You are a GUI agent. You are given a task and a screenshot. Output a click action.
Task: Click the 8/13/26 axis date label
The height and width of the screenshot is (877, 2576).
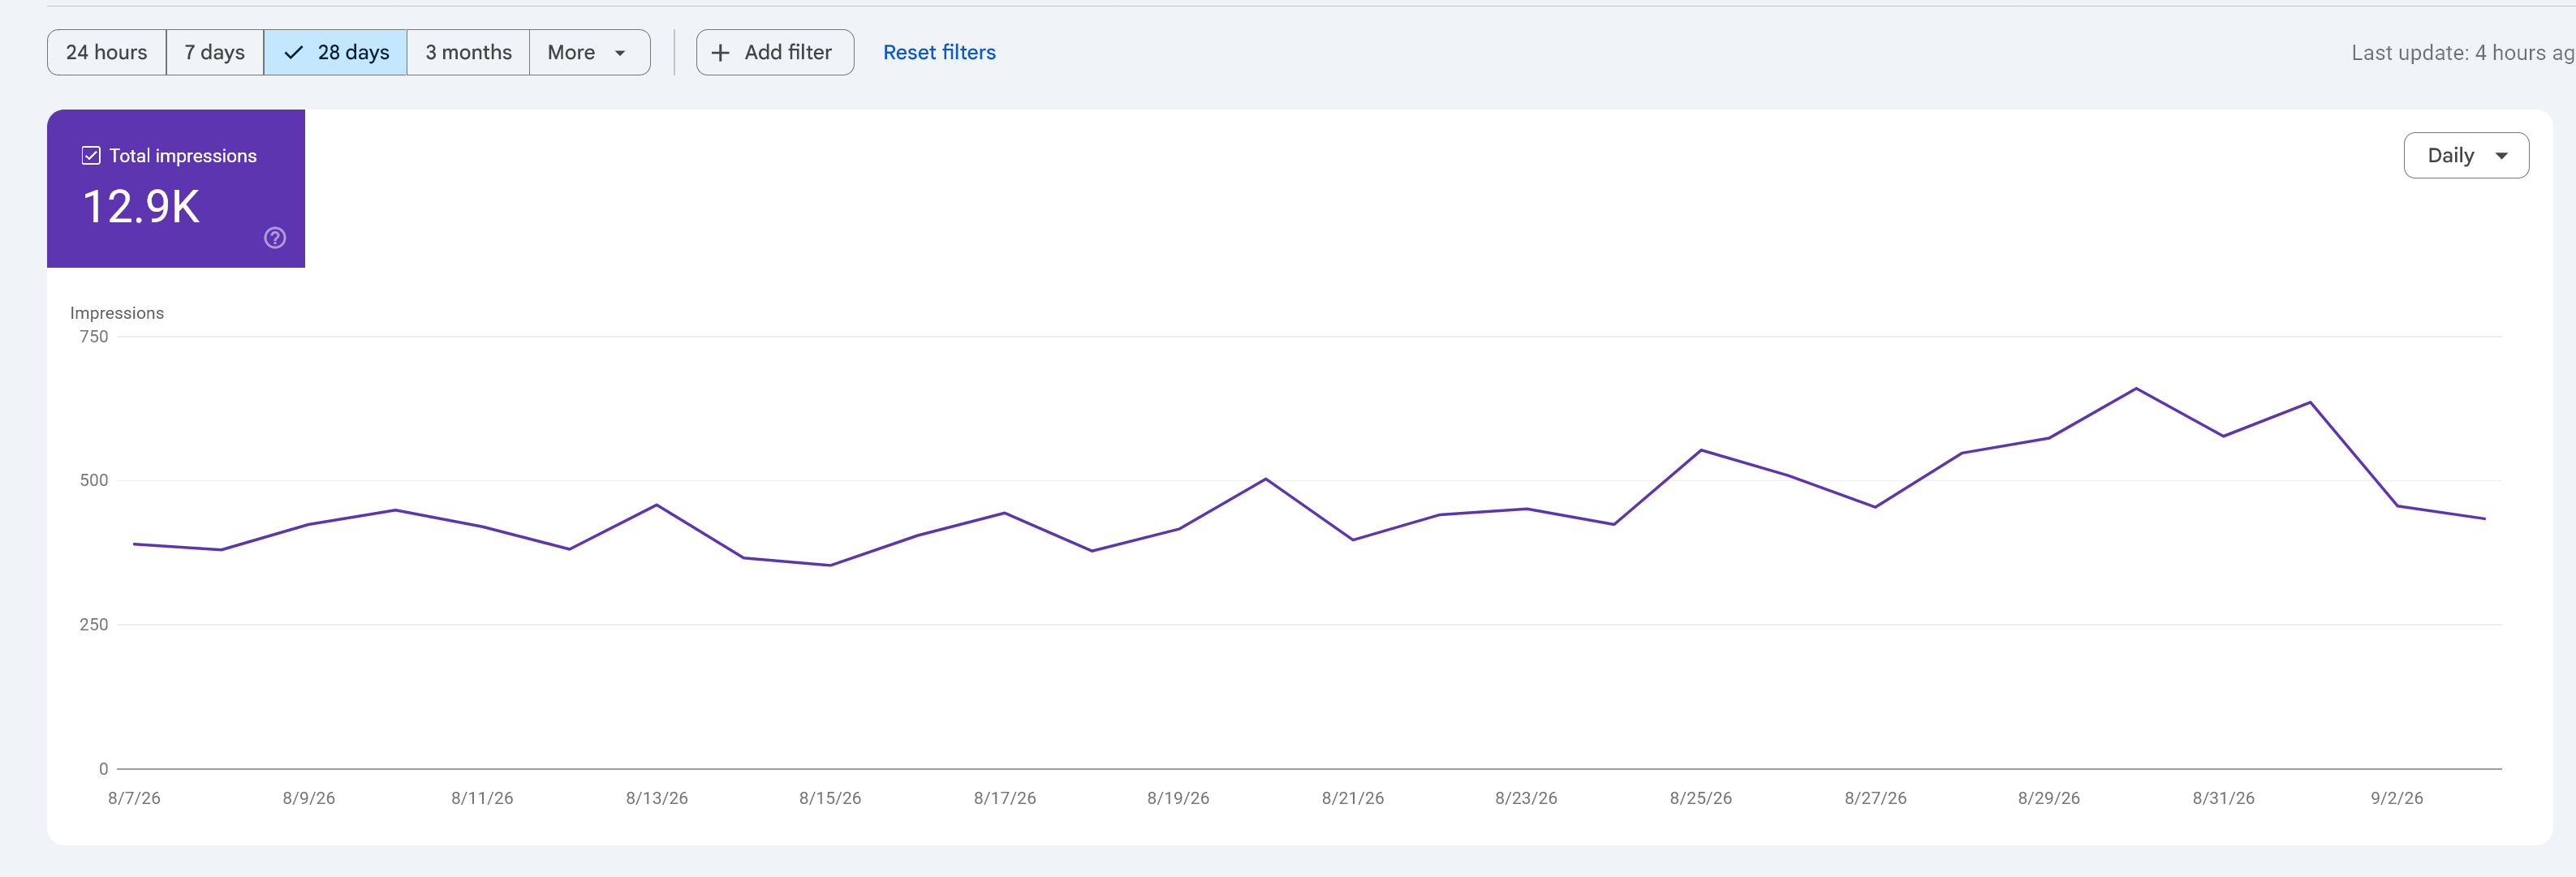[x=657, y=798]
